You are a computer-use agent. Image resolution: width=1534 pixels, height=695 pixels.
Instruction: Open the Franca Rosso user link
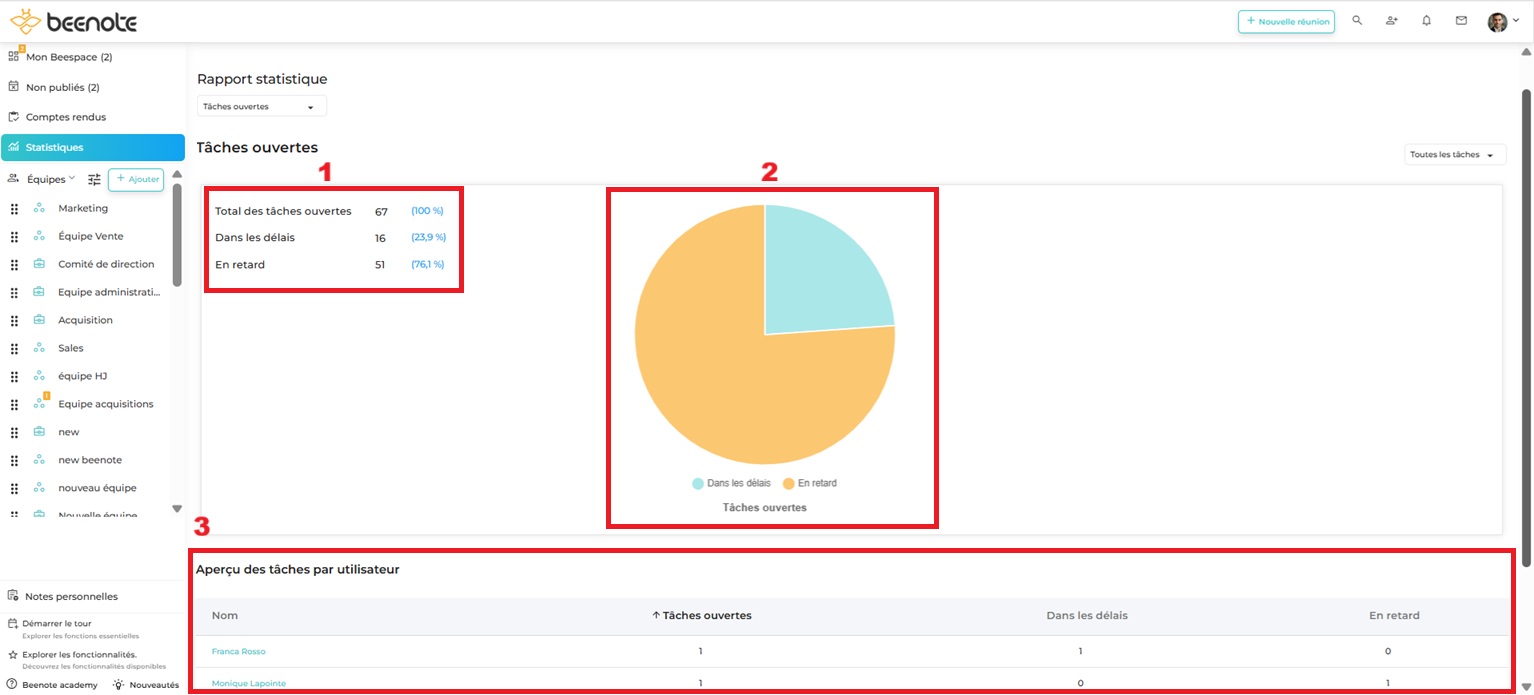[238, 652]
